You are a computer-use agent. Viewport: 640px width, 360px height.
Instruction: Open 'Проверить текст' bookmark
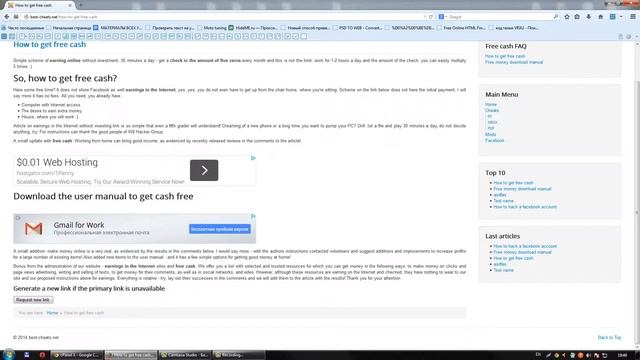[x=170, y=28]
